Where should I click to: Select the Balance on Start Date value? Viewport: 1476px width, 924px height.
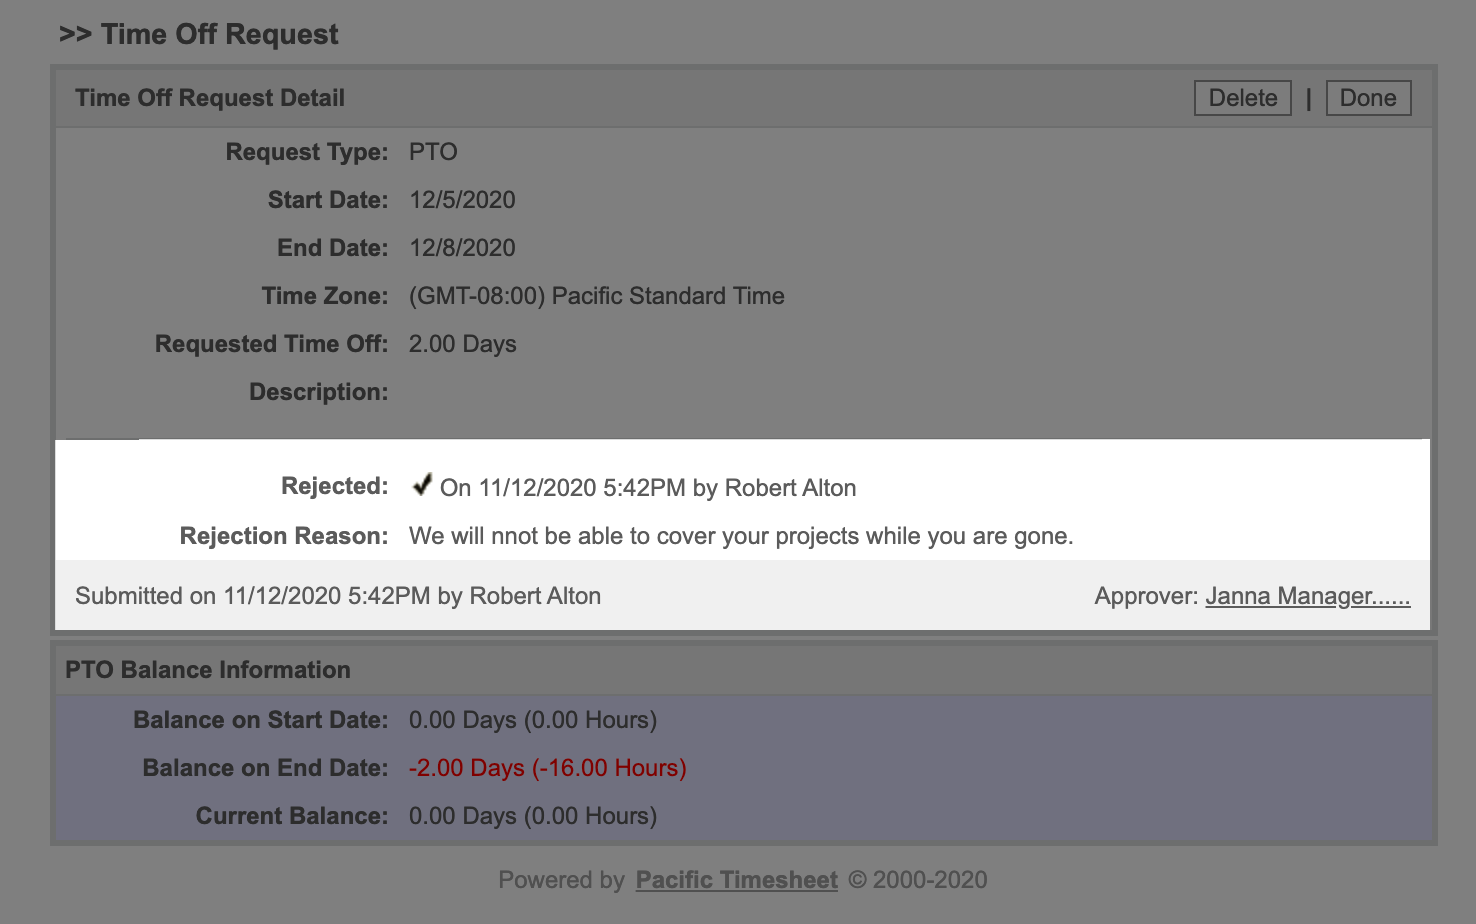point(532,720)
